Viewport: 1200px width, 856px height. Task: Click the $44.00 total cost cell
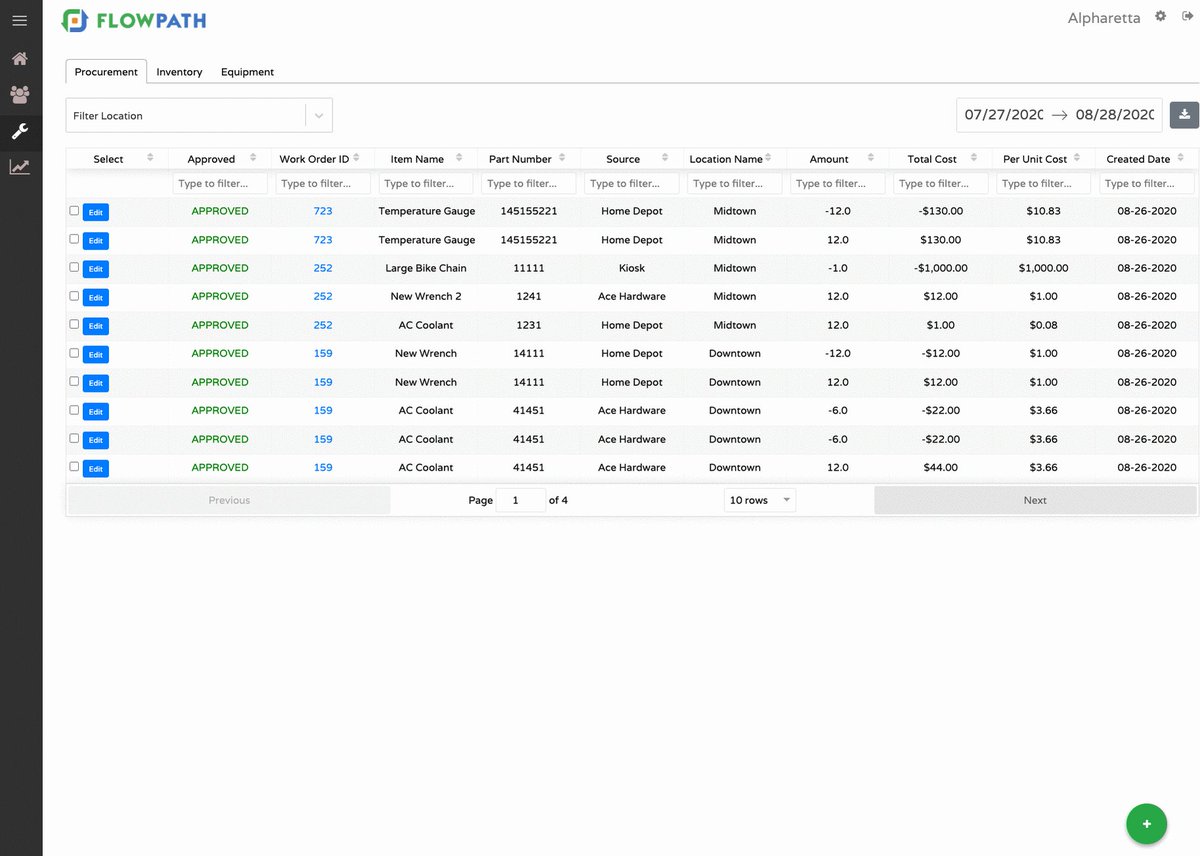click(x=941, y=467)
